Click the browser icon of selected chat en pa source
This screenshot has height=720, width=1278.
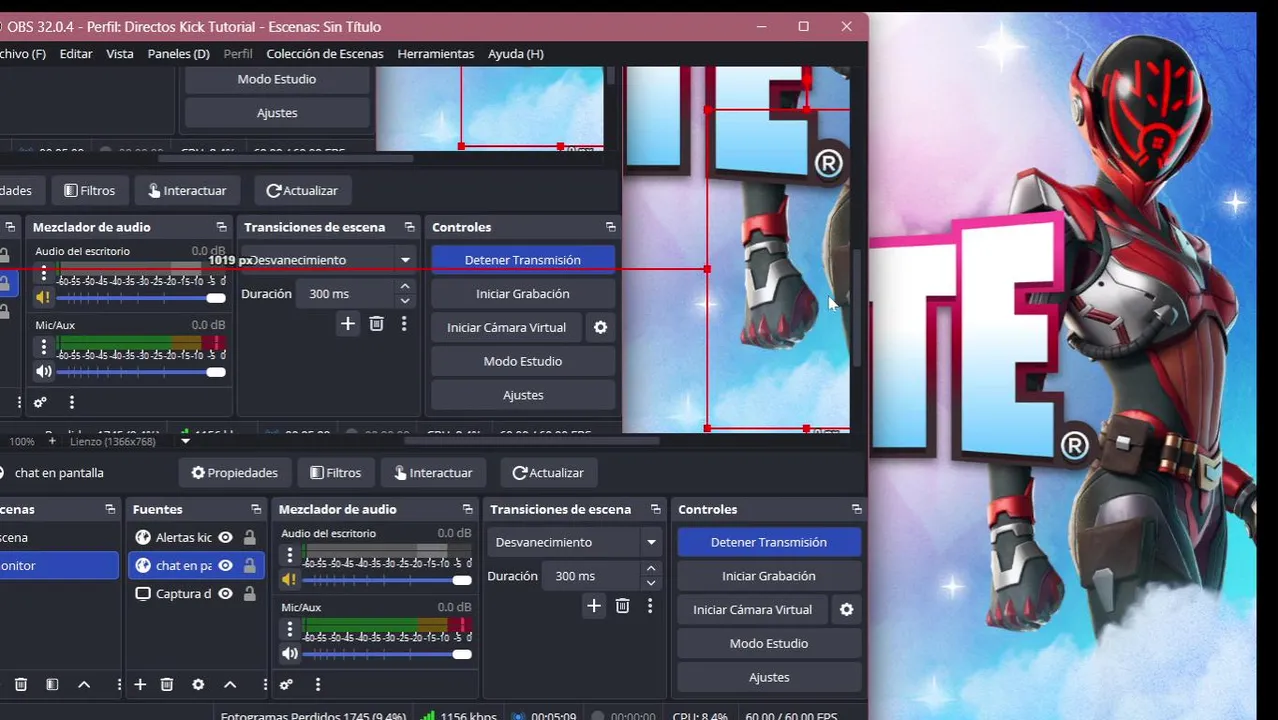[x=143, y=565]
